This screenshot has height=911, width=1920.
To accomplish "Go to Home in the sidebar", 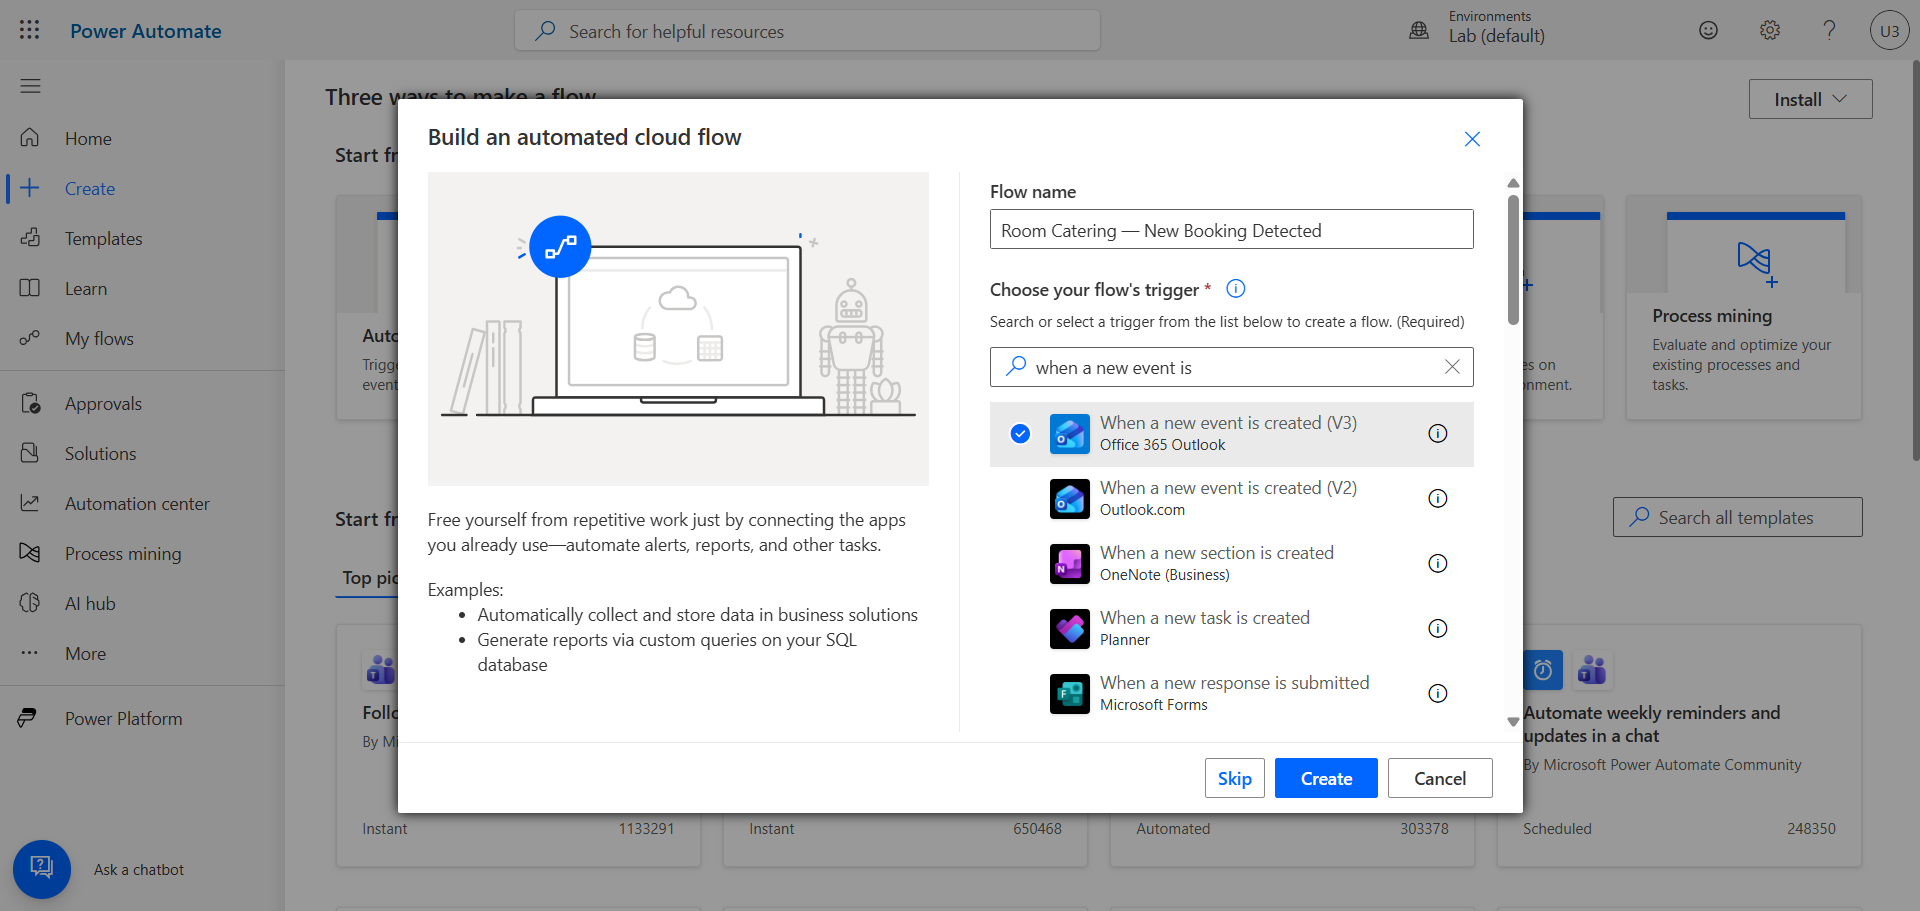I will click(x=142, y=138).
